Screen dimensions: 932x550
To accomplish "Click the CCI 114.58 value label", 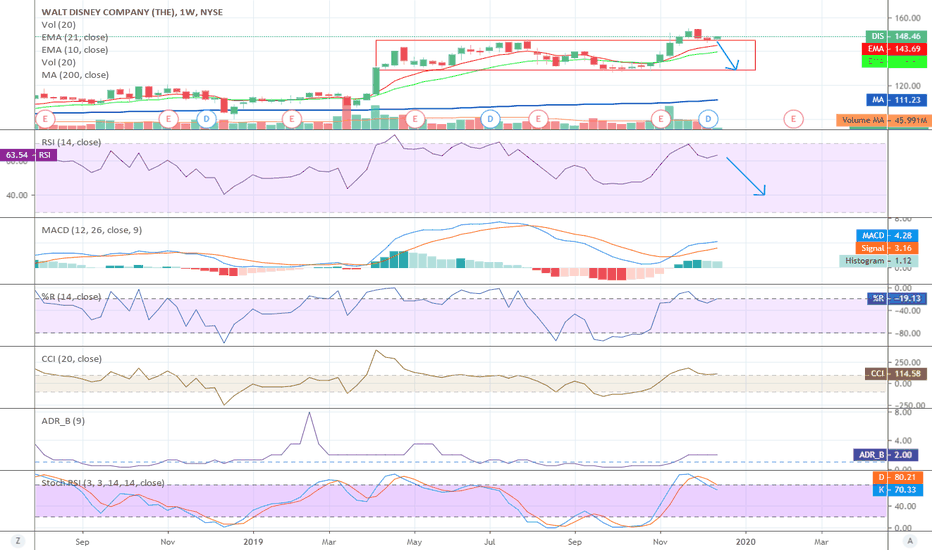I will tap(896, 373).
